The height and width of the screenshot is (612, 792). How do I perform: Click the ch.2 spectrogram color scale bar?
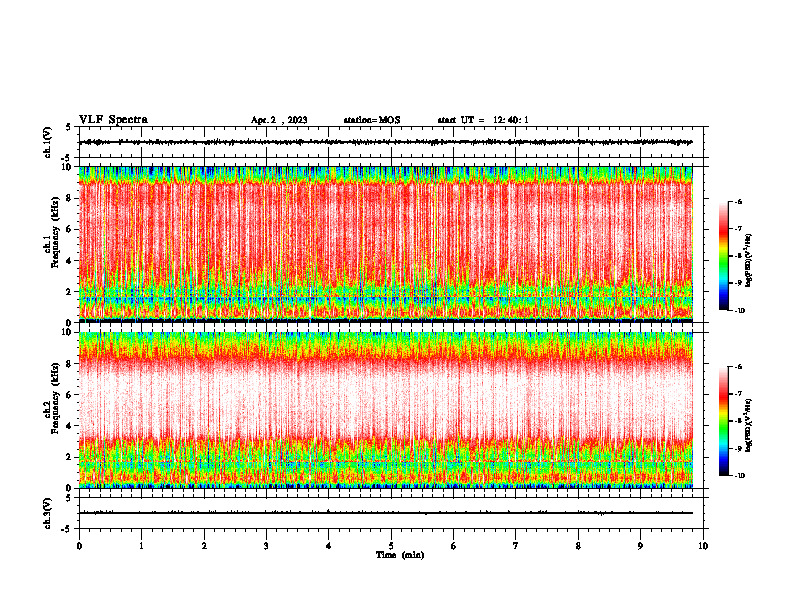(723, 421)
